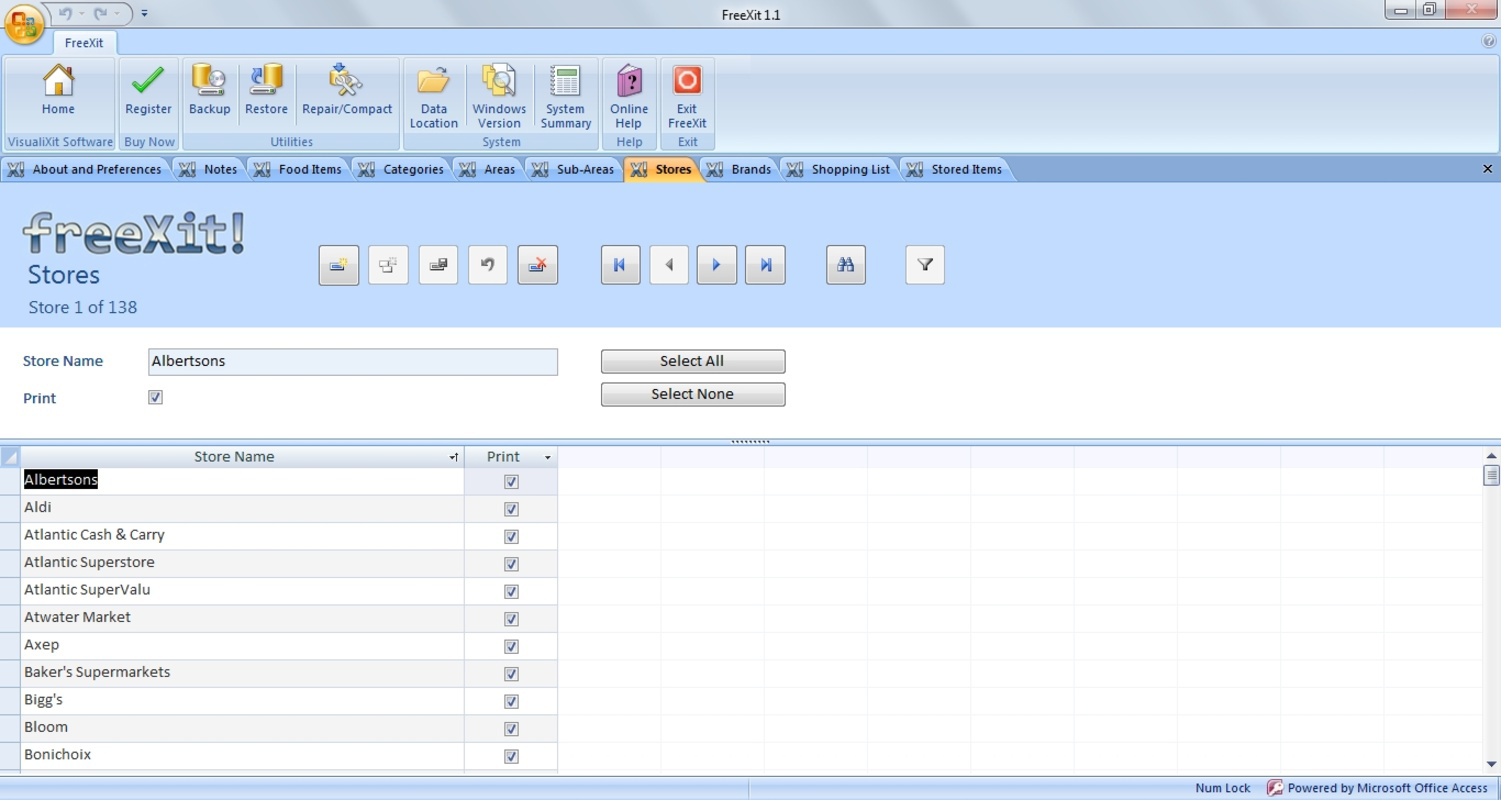Screen dimensions: 1501x800
Task: Click the Office orb button
Action: [x=24, y=24]
